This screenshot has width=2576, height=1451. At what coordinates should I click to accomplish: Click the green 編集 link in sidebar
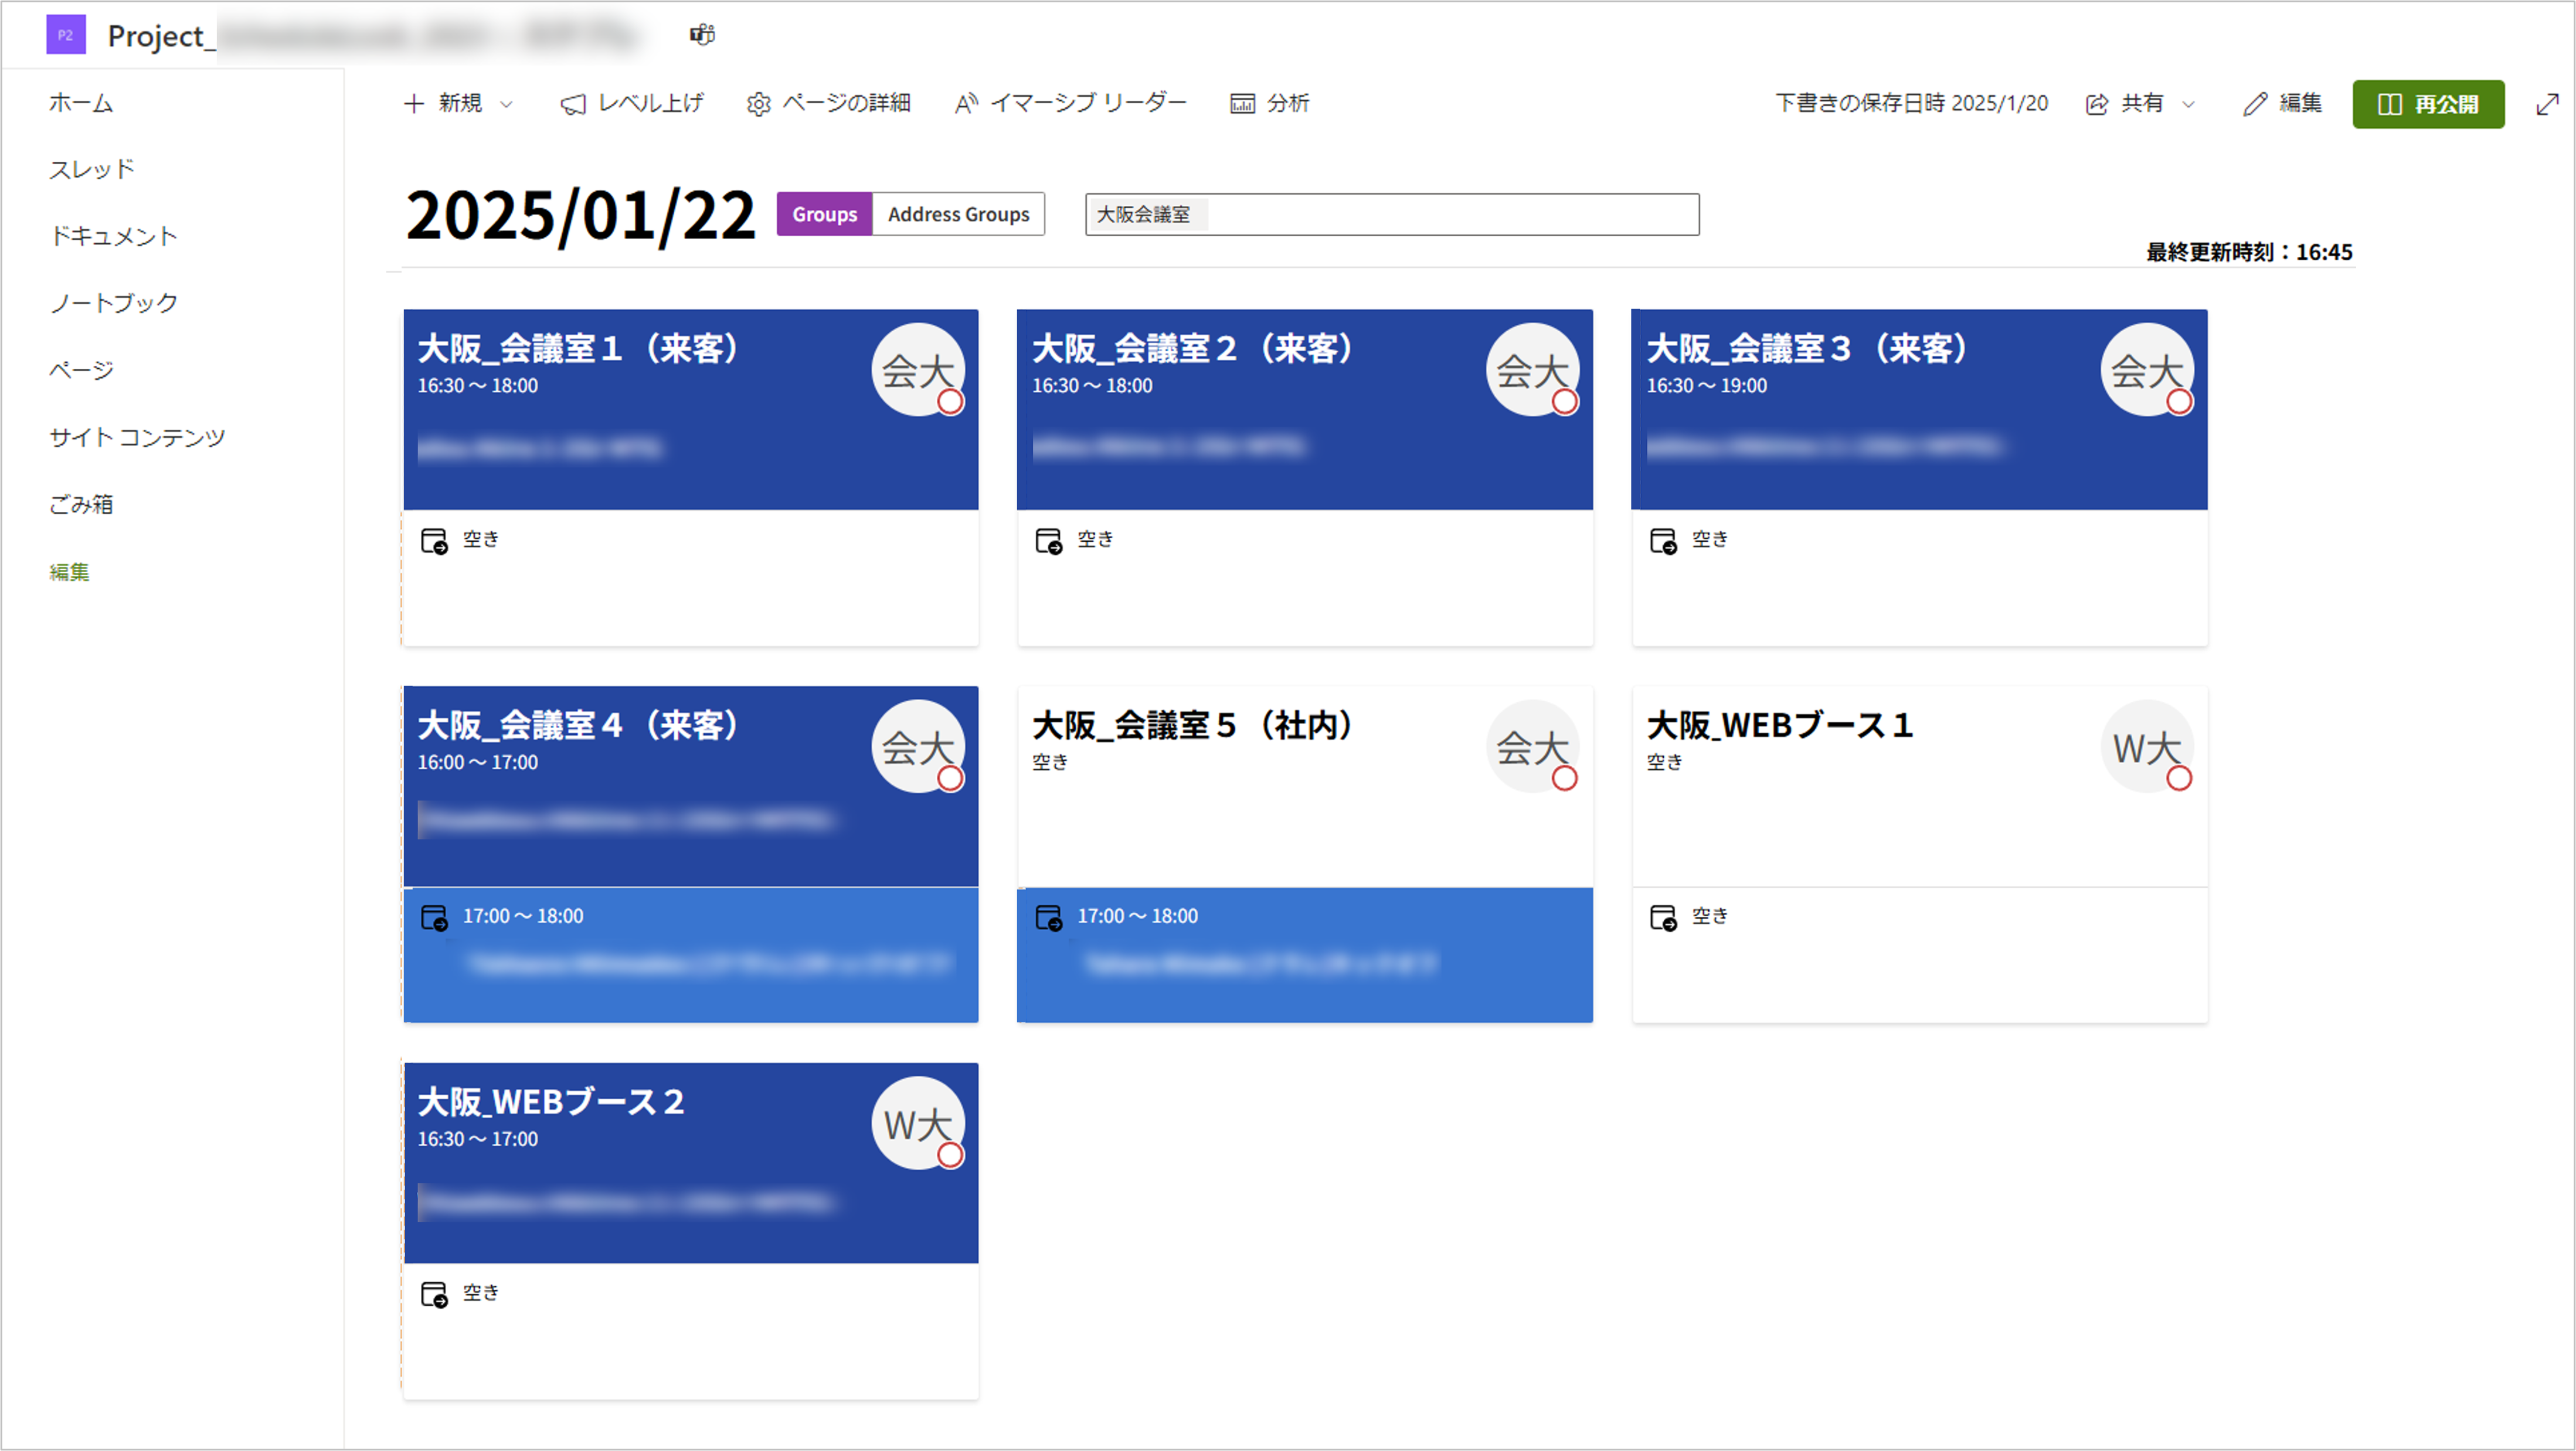coord(69,571)
